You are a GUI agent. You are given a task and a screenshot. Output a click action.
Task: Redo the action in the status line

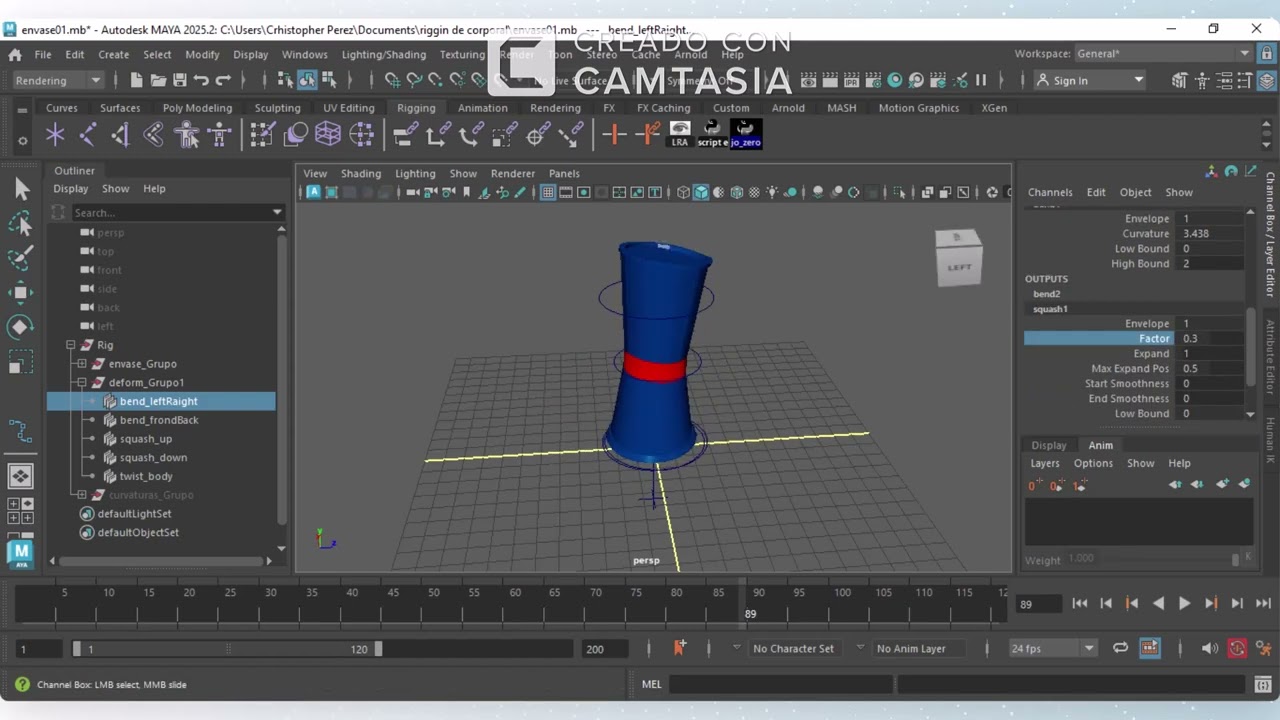click(x=224, y=80)
